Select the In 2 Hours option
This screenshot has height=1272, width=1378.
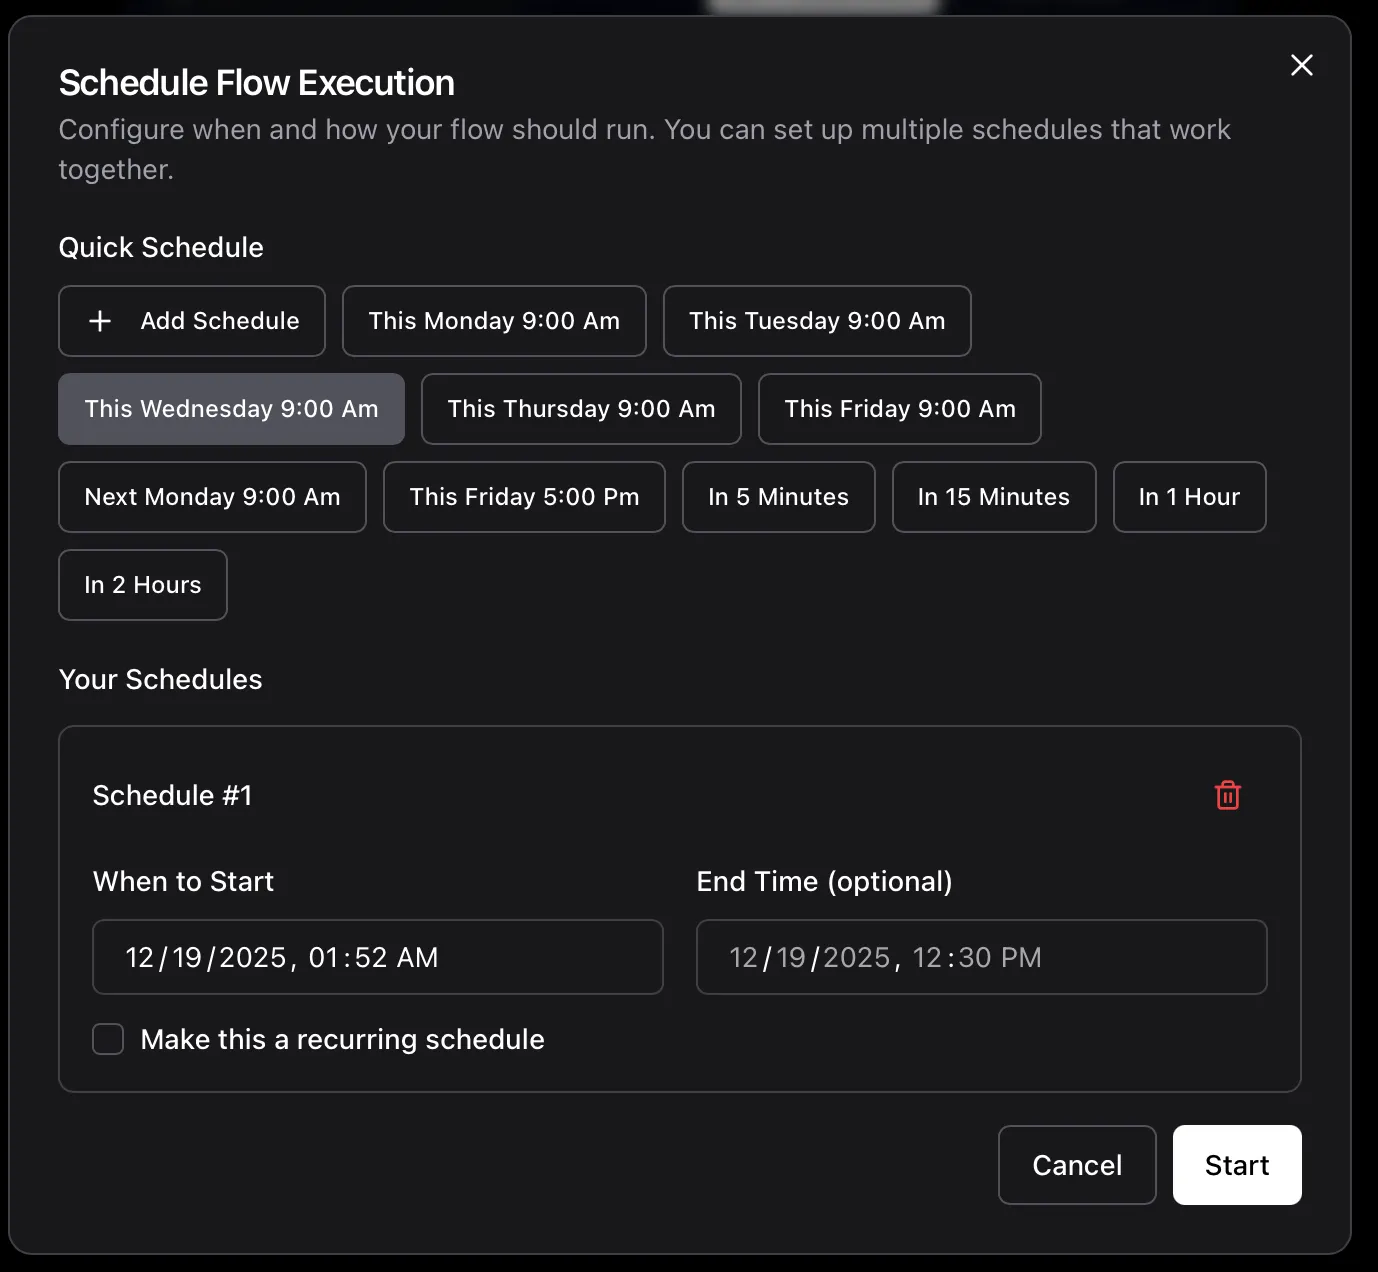(142, 585)
